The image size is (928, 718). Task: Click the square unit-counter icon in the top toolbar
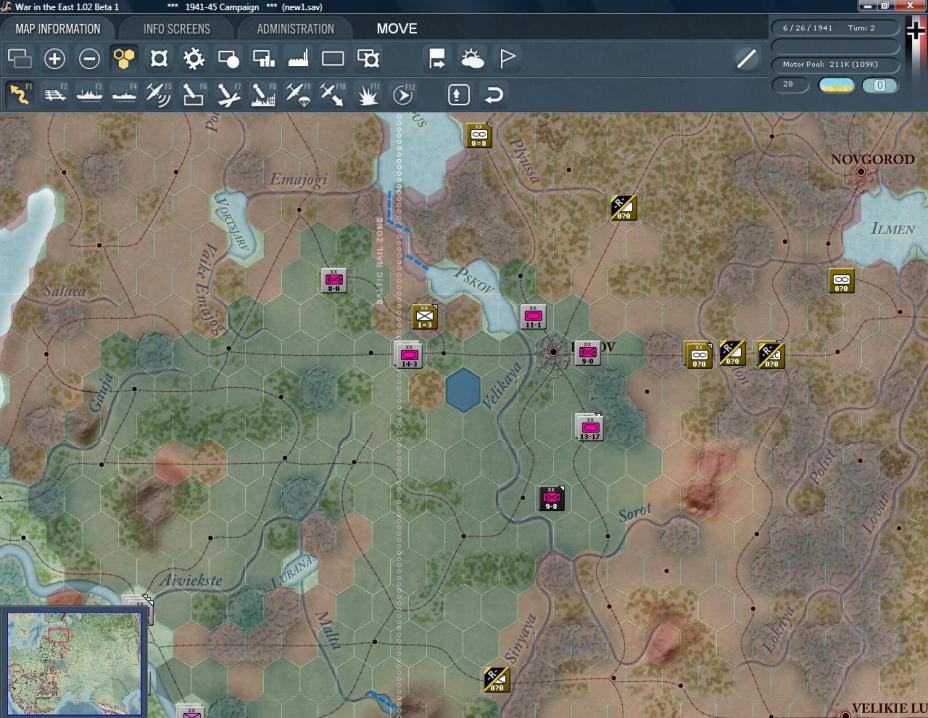(x=159, y=59)
